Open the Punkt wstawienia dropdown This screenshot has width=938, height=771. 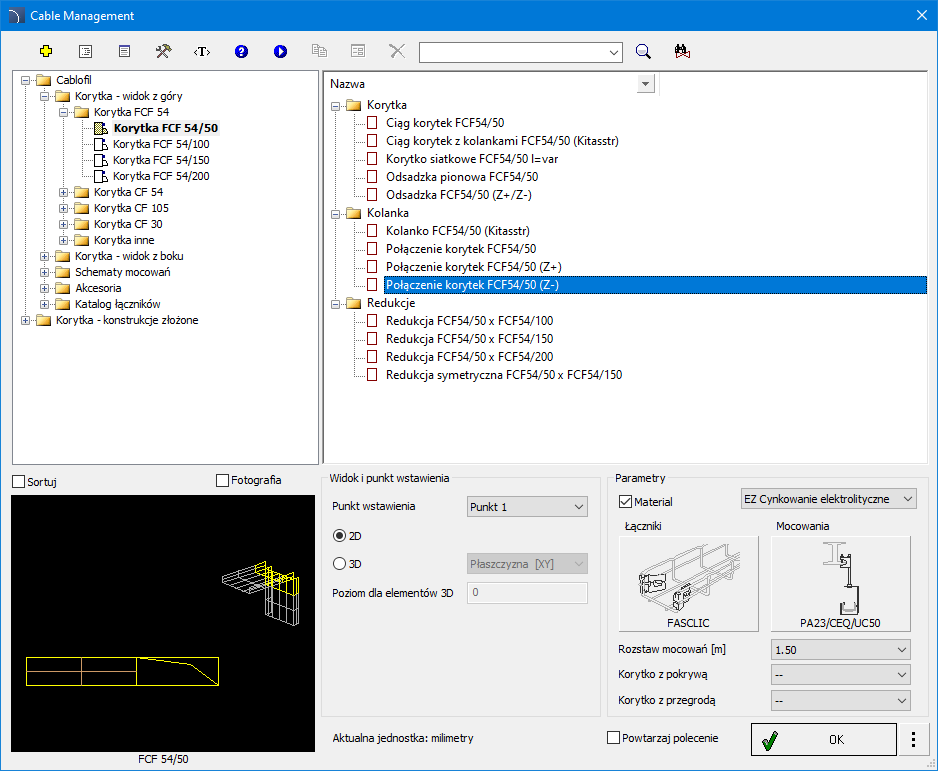(x=527, y=507)
